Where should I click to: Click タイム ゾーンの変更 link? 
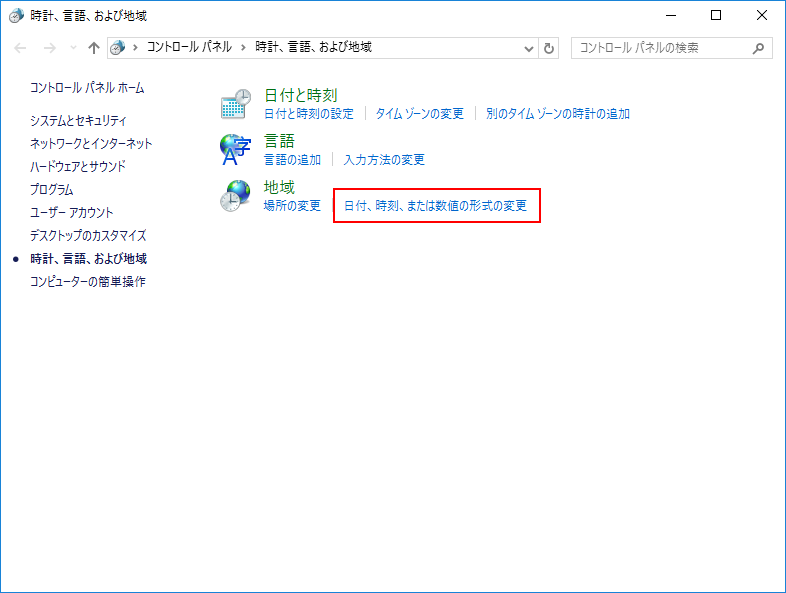pyautogui.click(x=419, y=114)
